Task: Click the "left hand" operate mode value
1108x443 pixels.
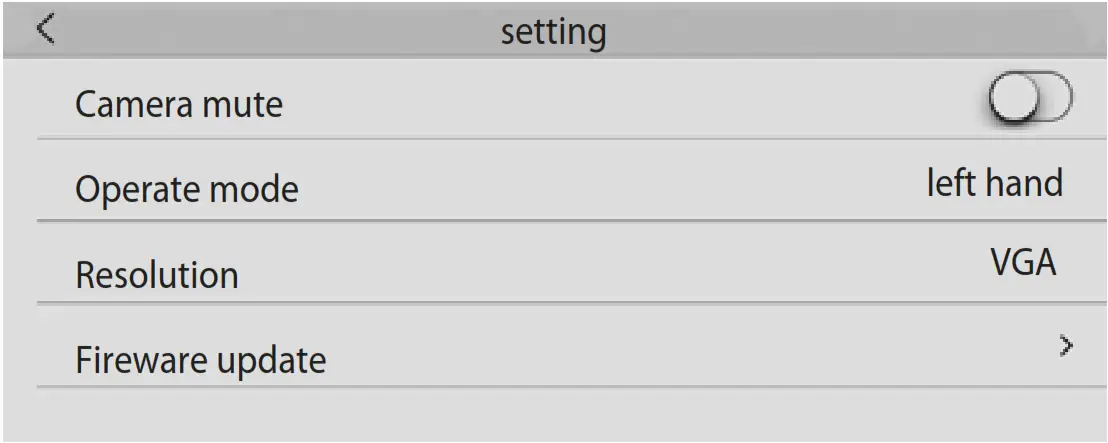Action: 994,183
